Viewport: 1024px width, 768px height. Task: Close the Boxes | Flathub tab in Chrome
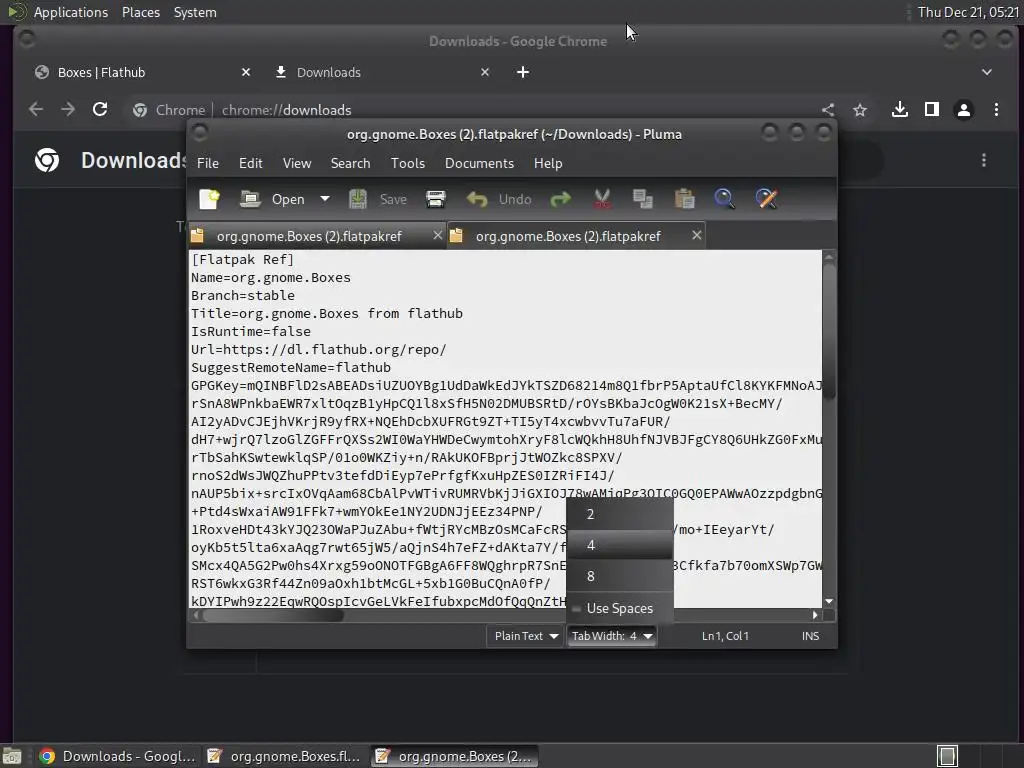coord(246,72)
